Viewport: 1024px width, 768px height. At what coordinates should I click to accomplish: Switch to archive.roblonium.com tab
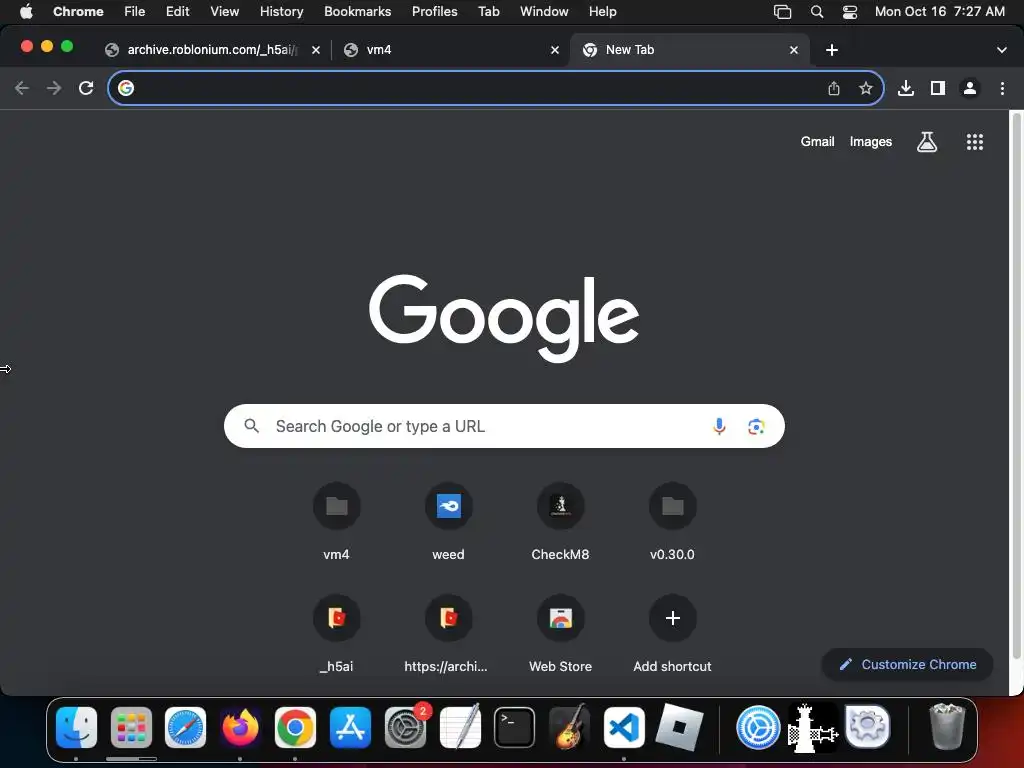(212, 50)
